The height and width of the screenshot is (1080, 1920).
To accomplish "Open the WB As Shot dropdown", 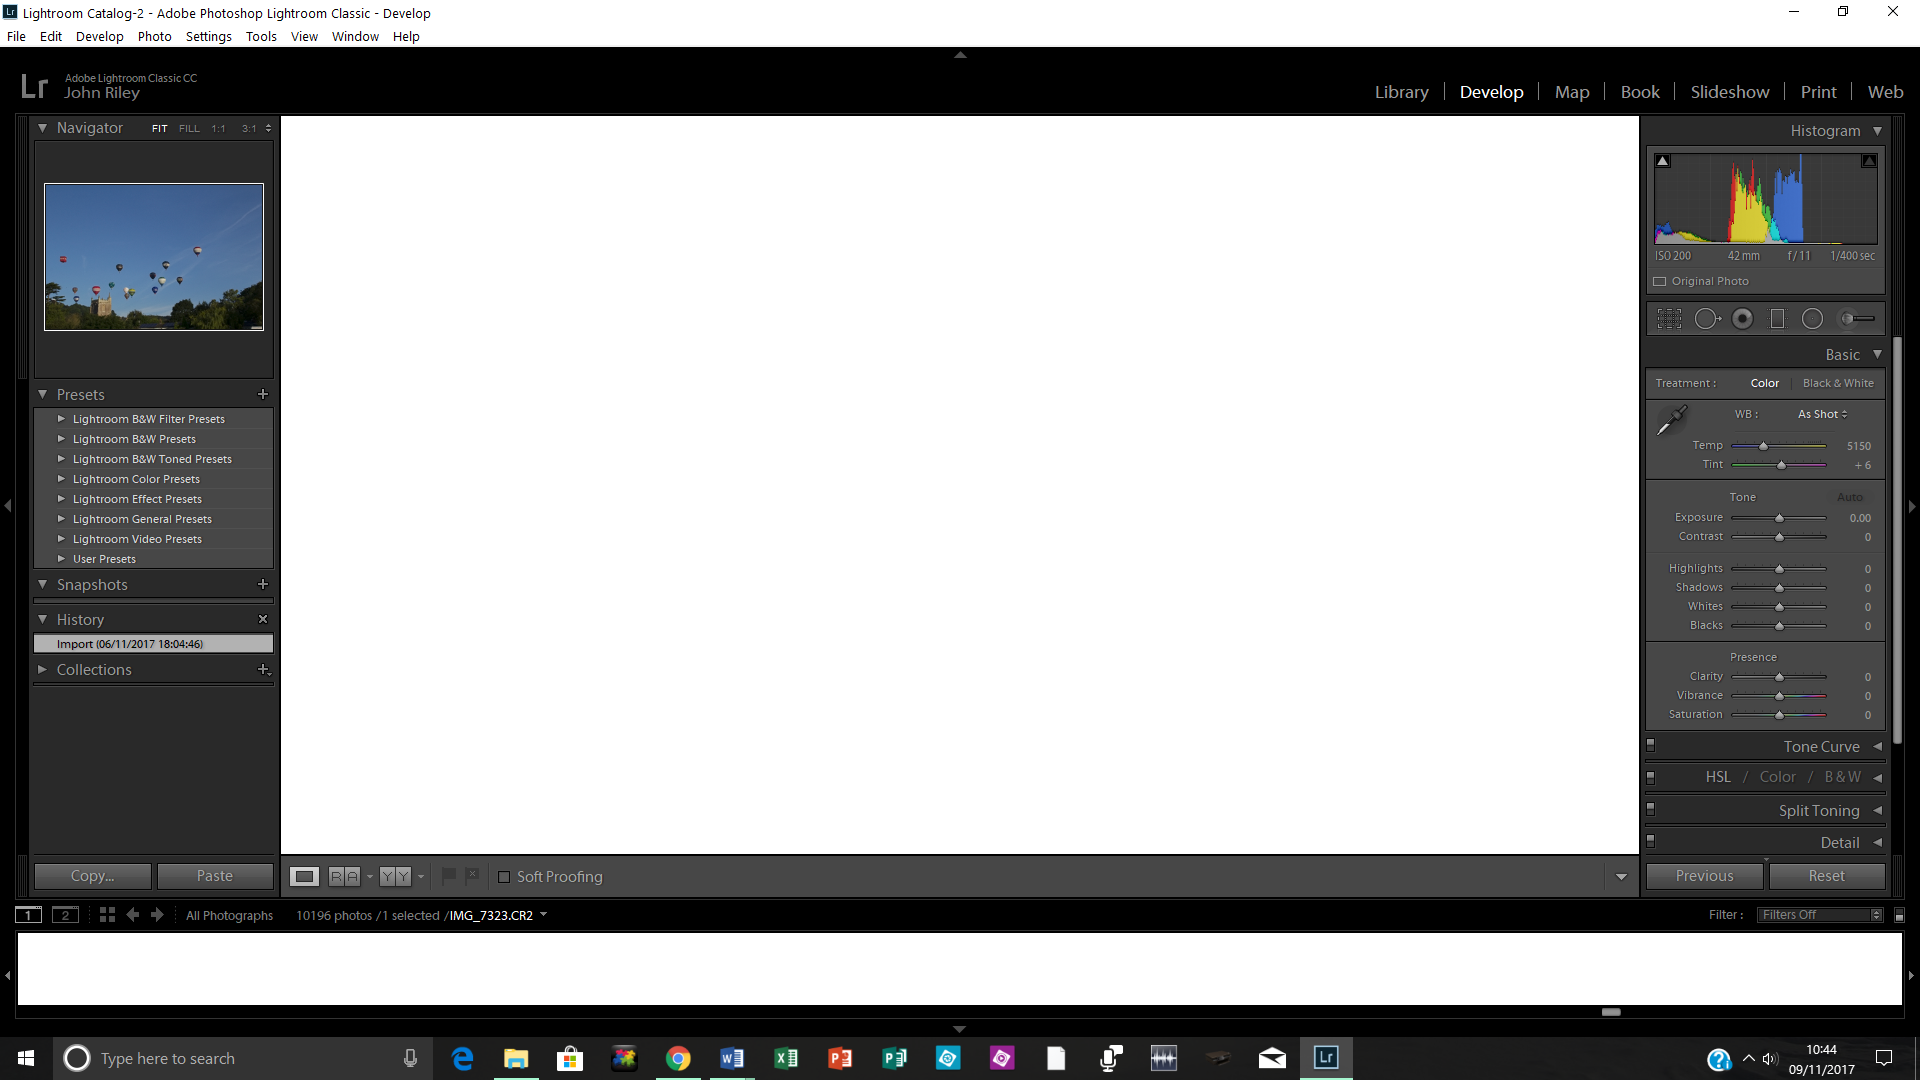I will (1822, 414).
